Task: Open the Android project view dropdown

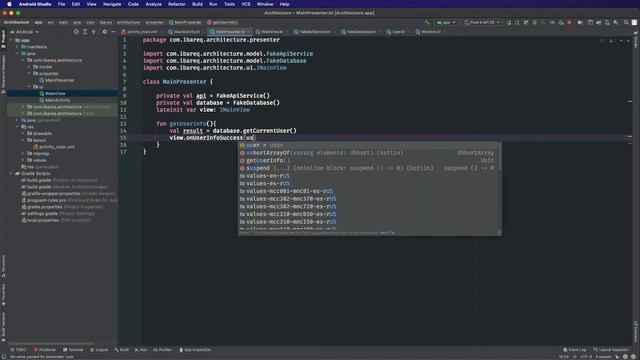Action: 24,32
